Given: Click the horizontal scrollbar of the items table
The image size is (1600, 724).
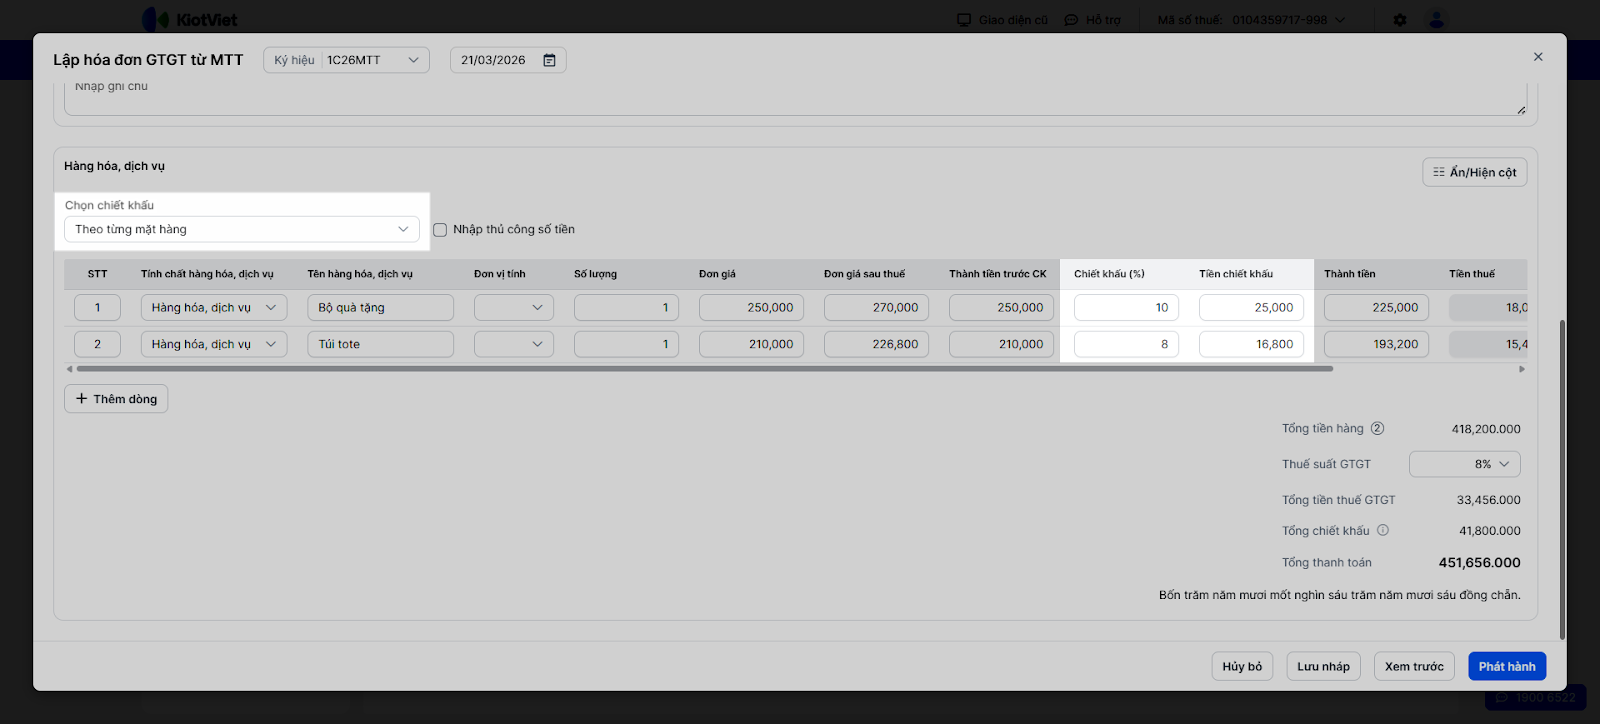Looking at the screenshot, I should tap(704, 369).
